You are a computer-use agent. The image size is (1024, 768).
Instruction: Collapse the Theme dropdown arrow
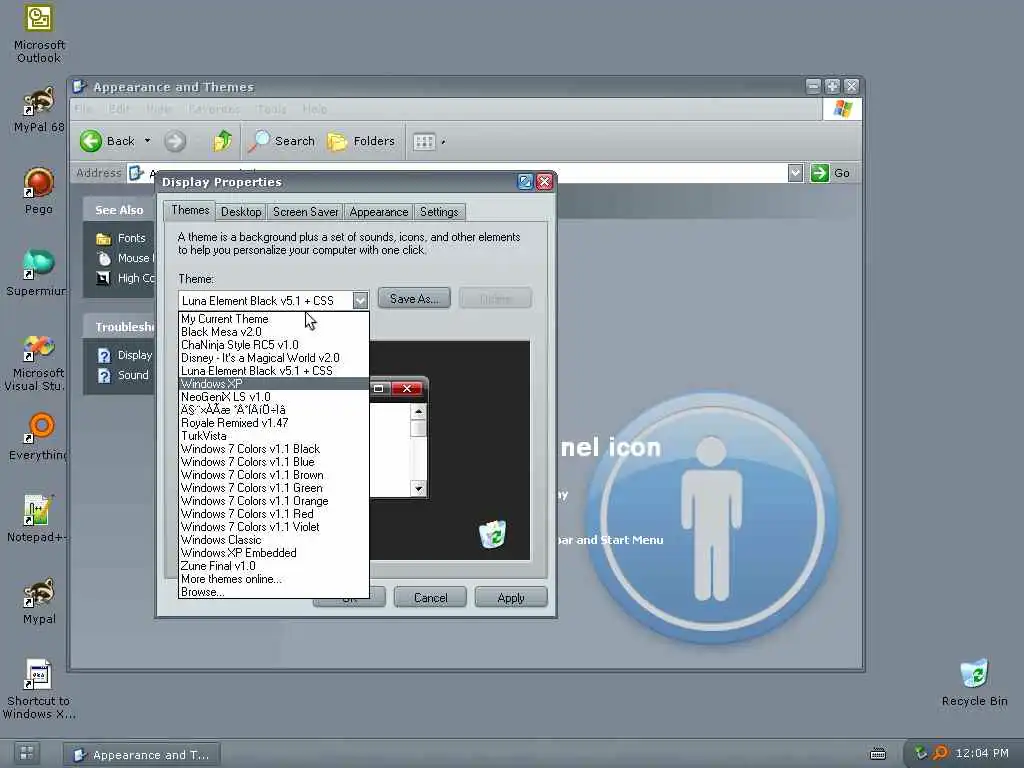coord(360,300)
